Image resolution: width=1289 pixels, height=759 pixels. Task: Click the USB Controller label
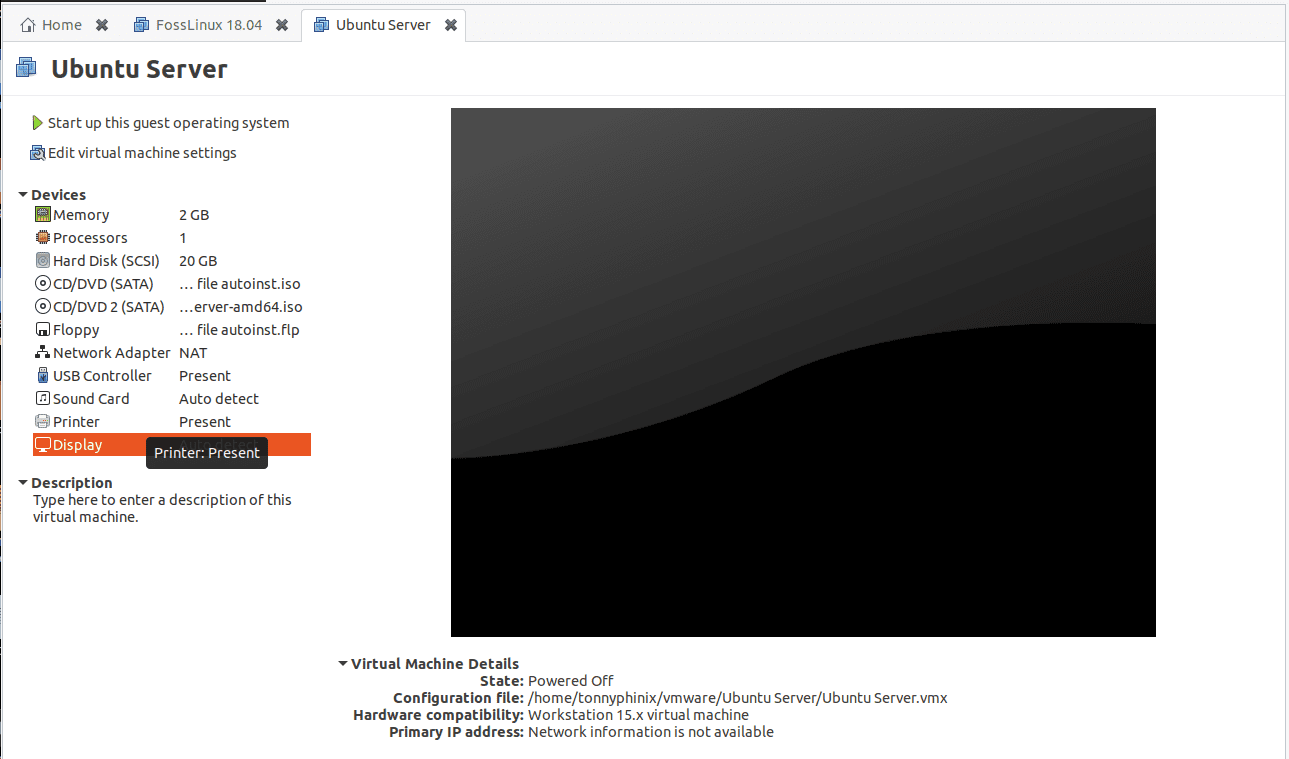pos(102,376)
